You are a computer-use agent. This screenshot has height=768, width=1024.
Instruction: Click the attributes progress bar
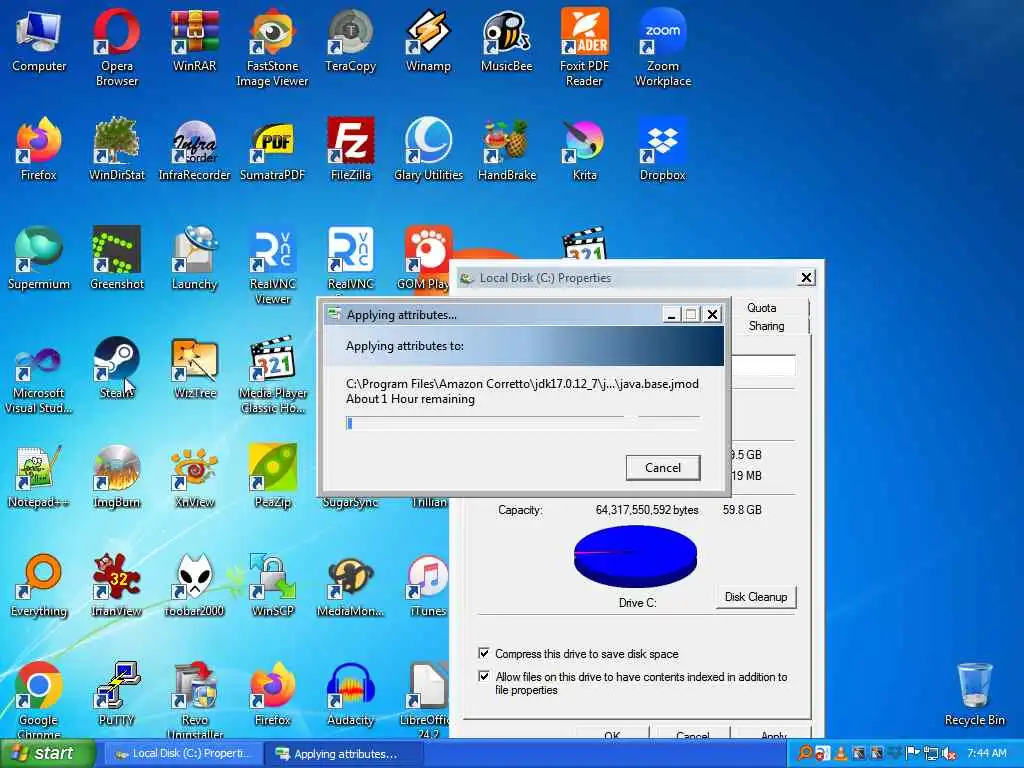(522, 423)
